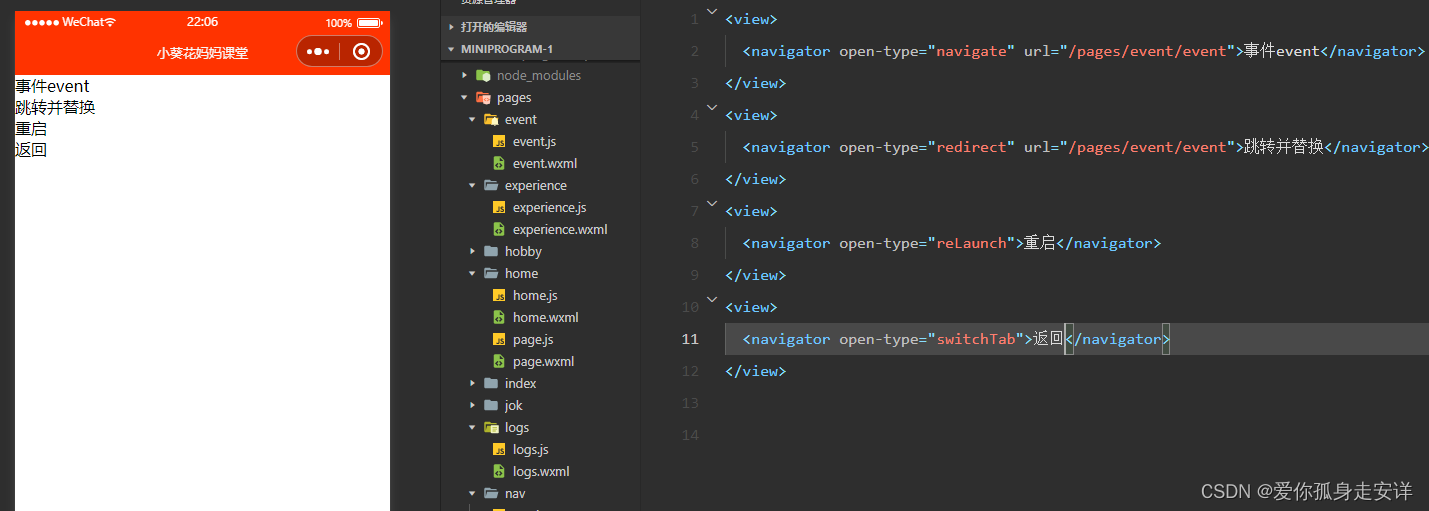This screenshot has width=1429, height=511.
Task: Open home.js file
Action: click(535, 295)
